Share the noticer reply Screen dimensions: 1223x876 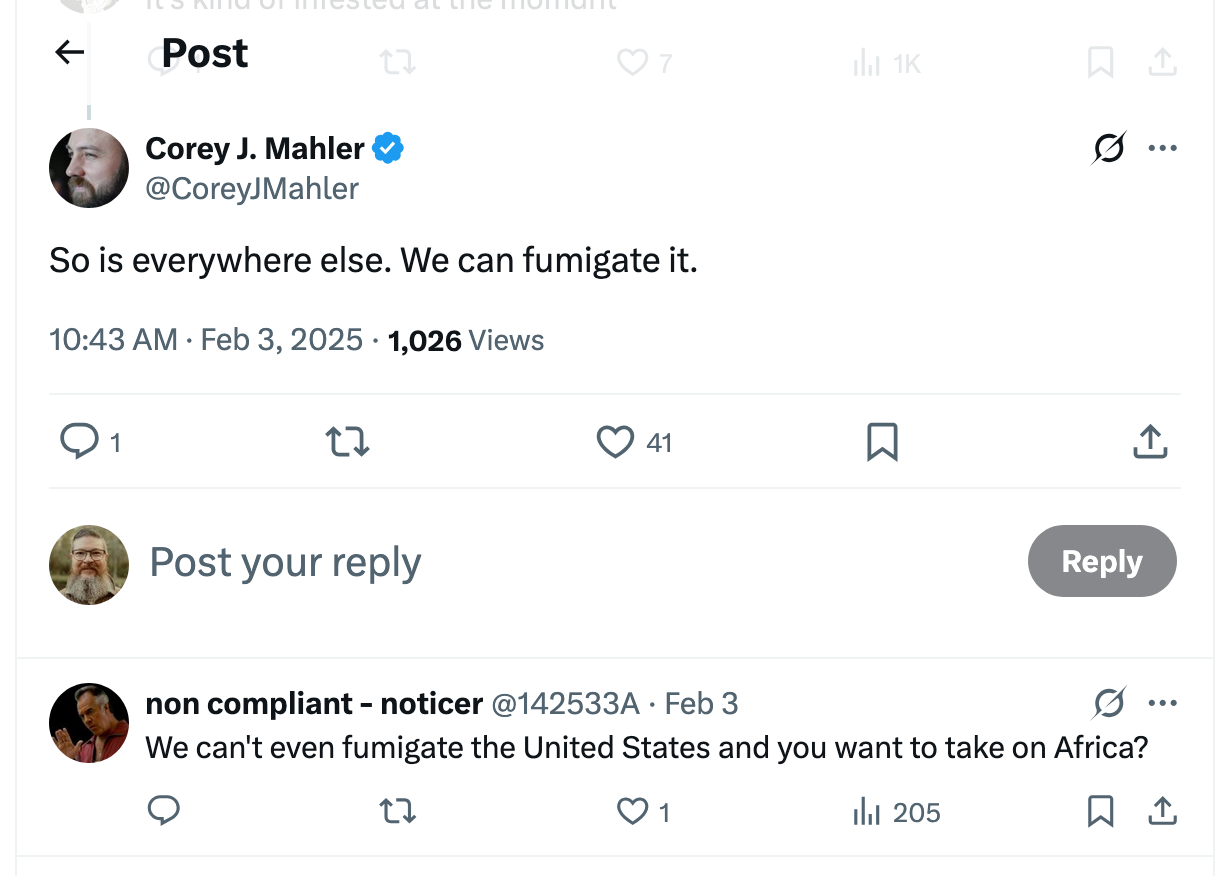[1162, 812]
